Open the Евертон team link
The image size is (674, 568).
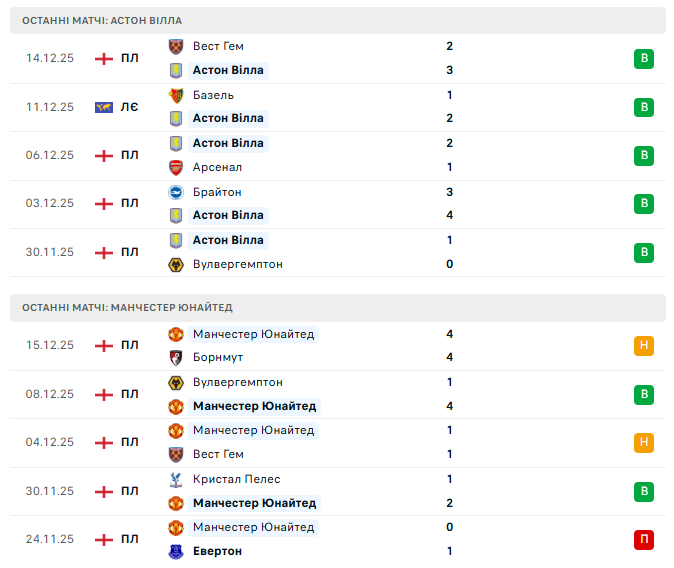(x=217, y=551)
